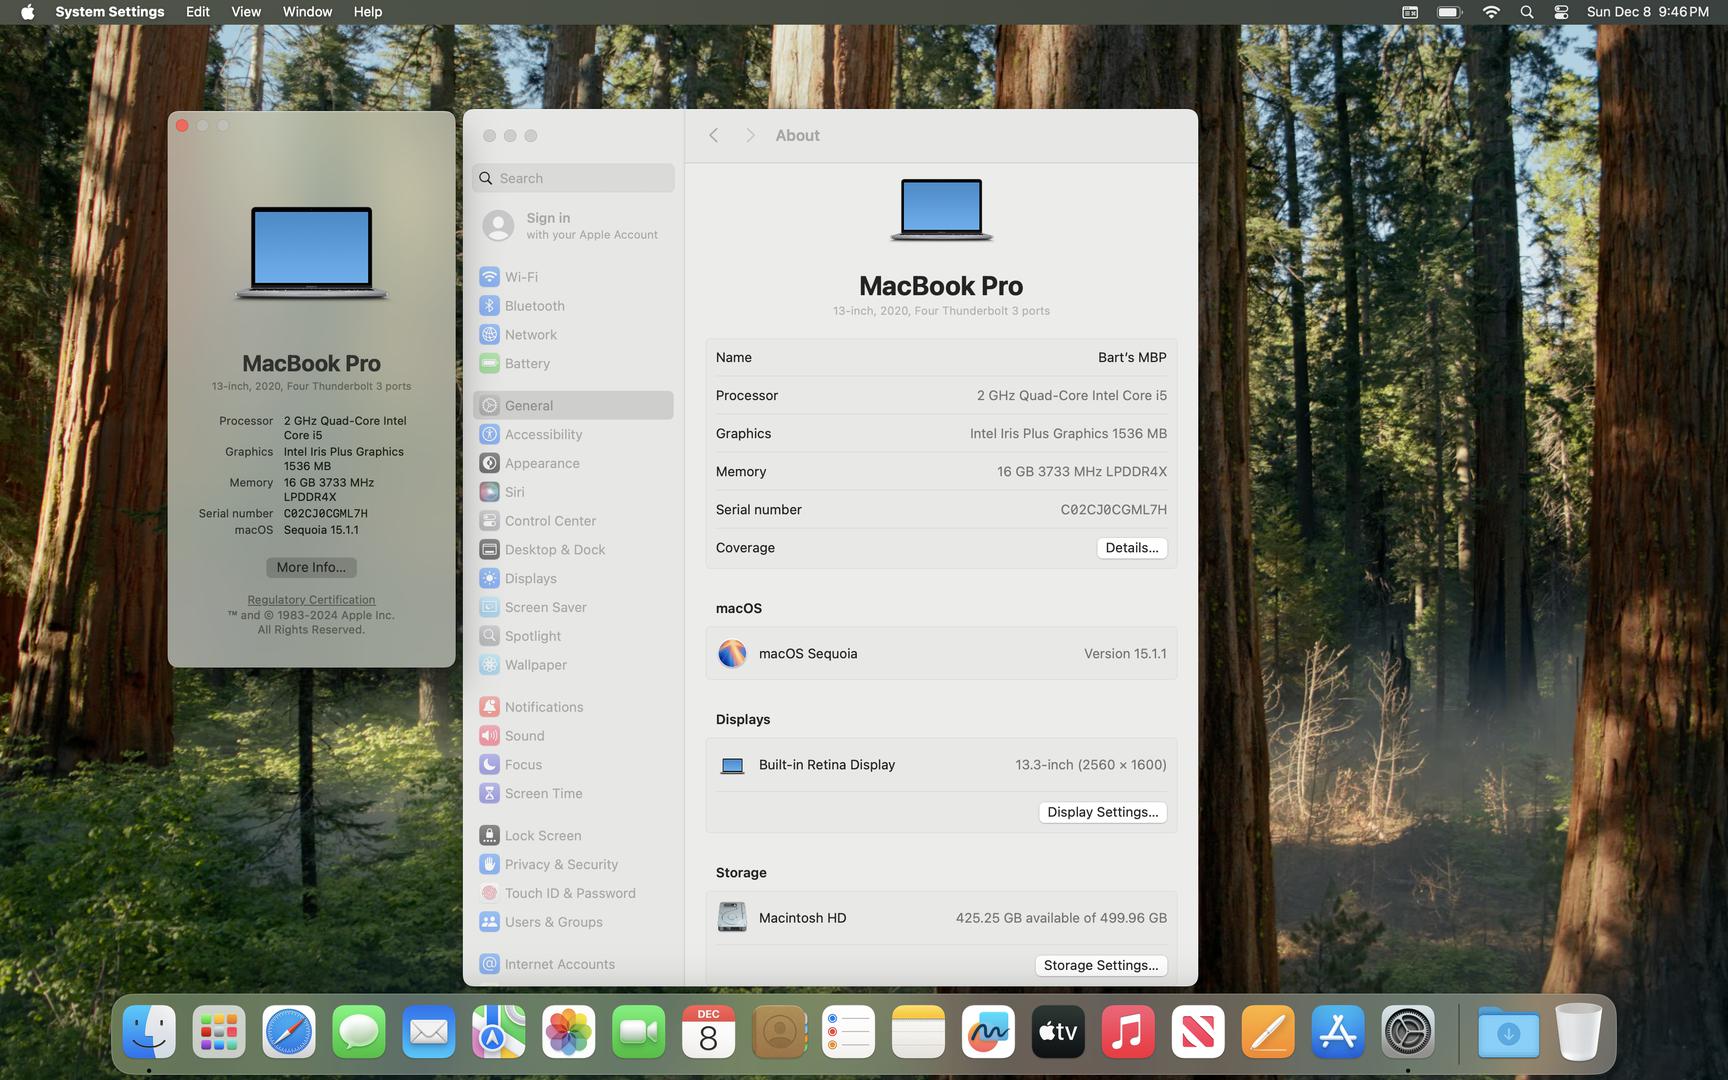
Task: Launch Freeform from the Dock
Action: (988, 1032)
